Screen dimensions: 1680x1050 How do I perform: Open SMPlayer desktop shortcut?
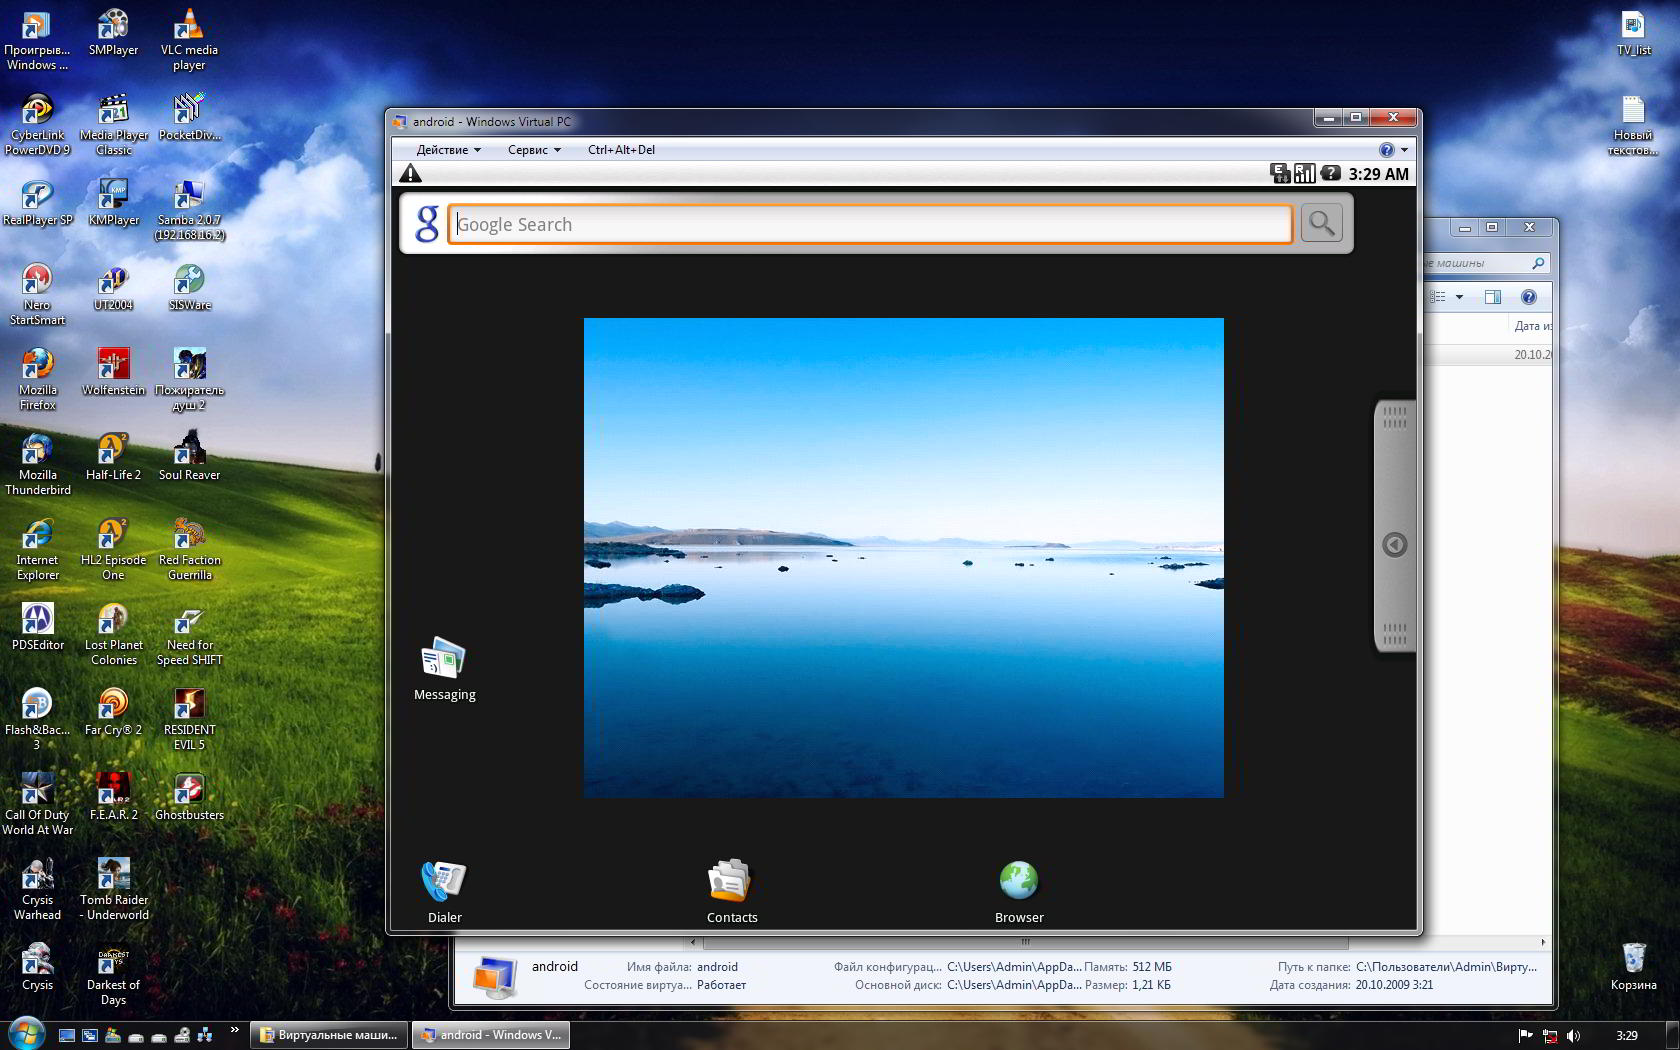(x=113, y=33)
